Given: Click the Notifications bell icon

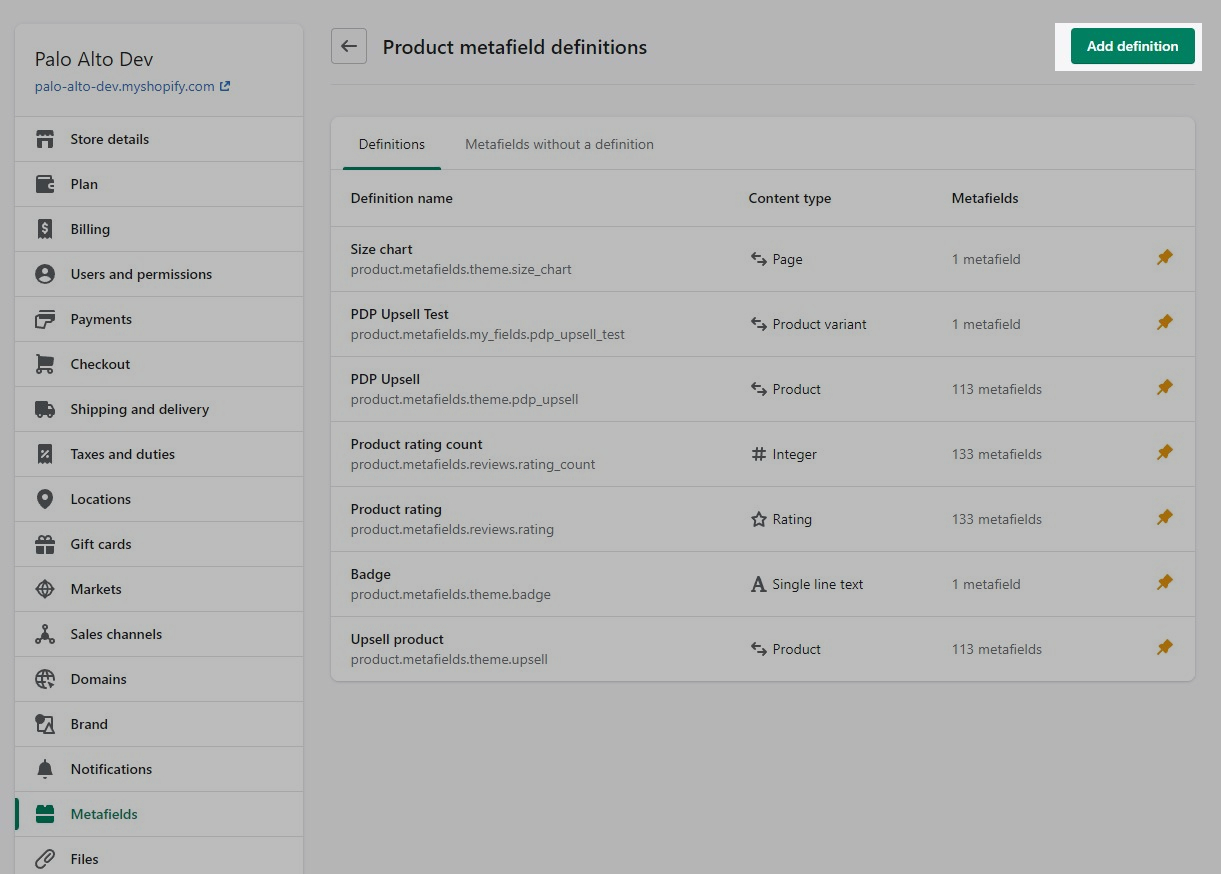Looking at the screenshot, I should pyautogui.click(x=45, y=769).
